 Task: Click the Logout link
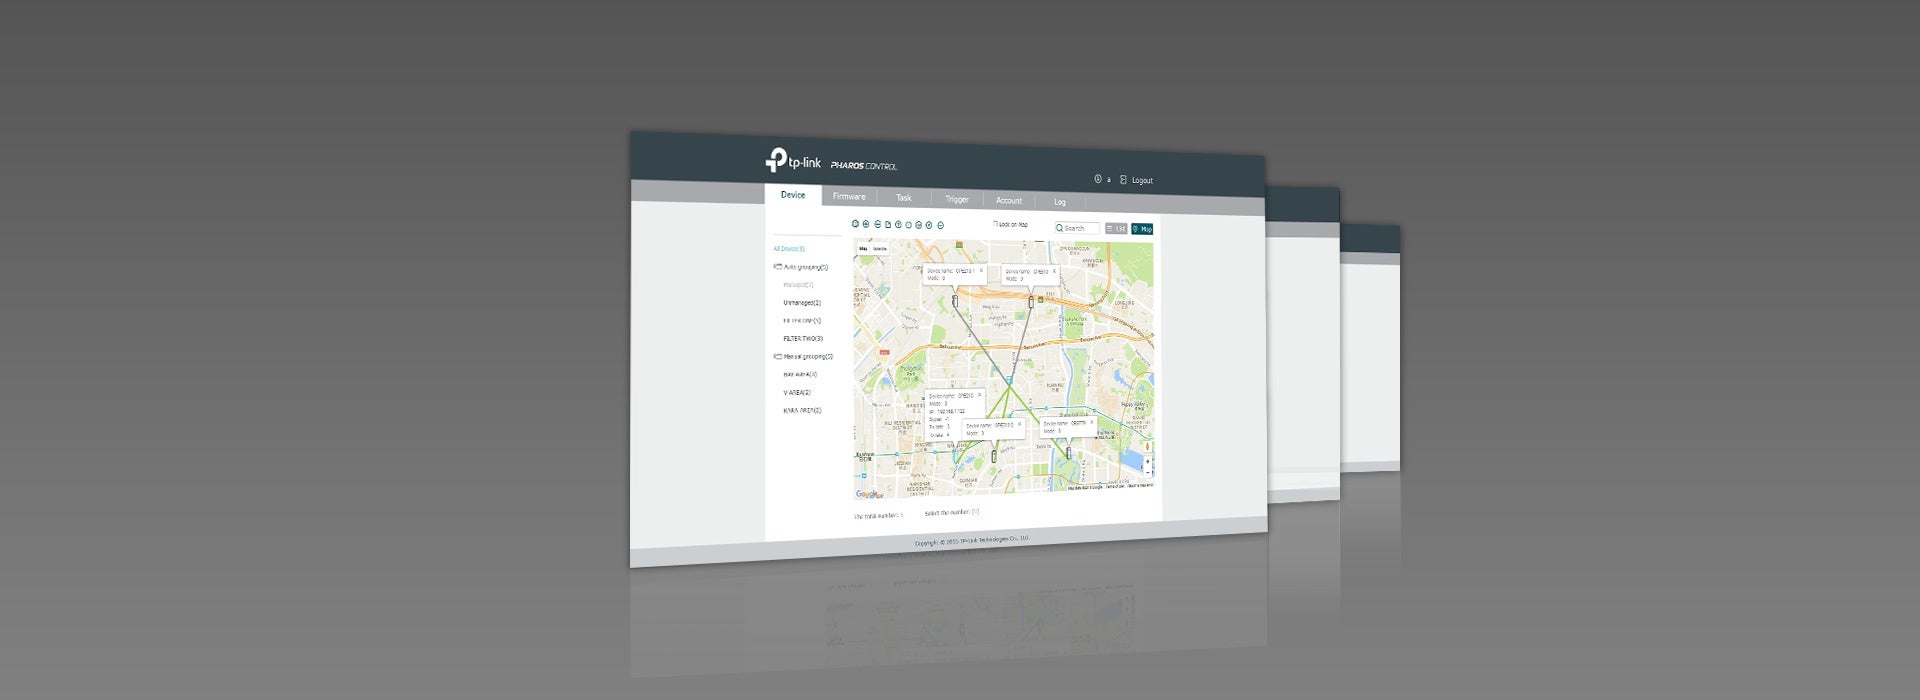coord(1142,181)
